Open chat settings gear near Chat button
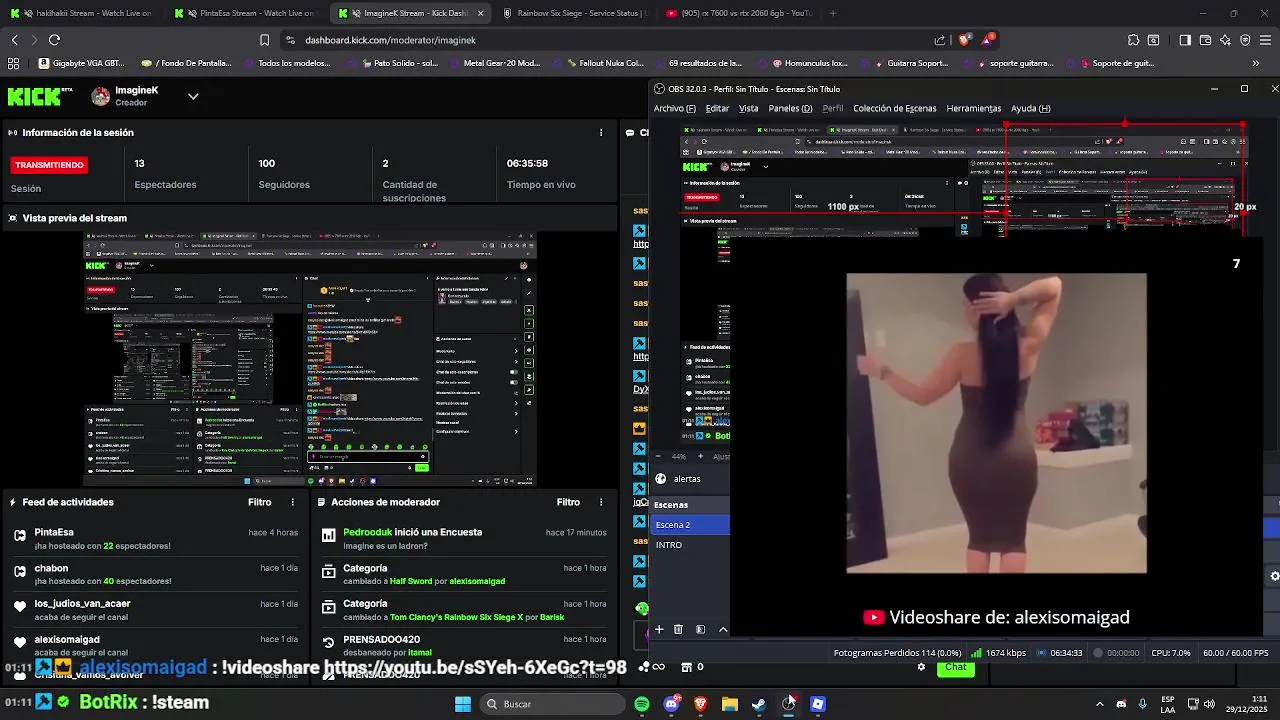 921,667
